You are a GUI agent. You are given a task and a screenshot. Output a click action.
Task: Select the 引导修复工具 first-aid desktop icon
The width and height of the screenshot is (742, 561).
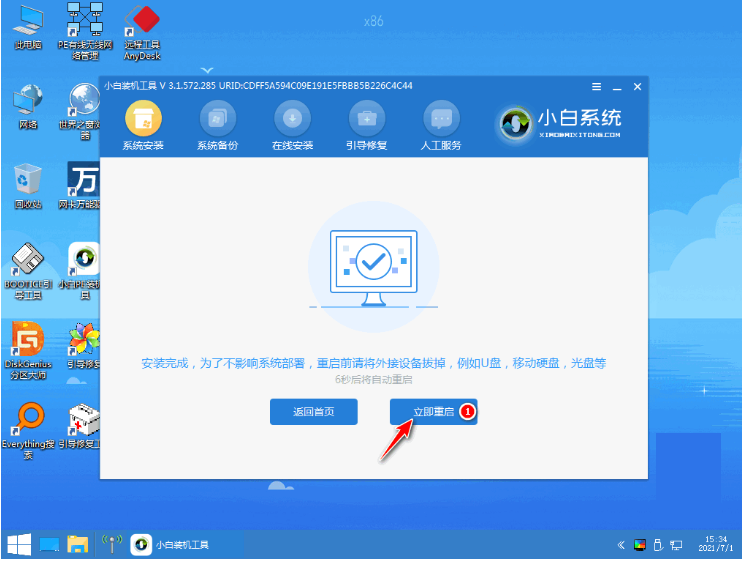(80, 426)
